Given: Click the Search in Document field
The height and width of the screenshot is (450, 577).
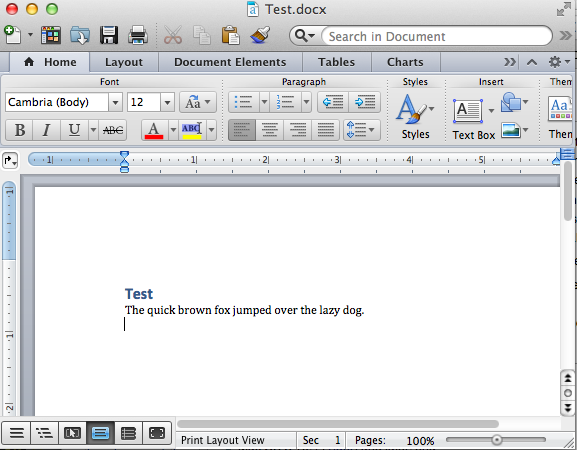Looking at the screenshot, I should tap(436, 36).
